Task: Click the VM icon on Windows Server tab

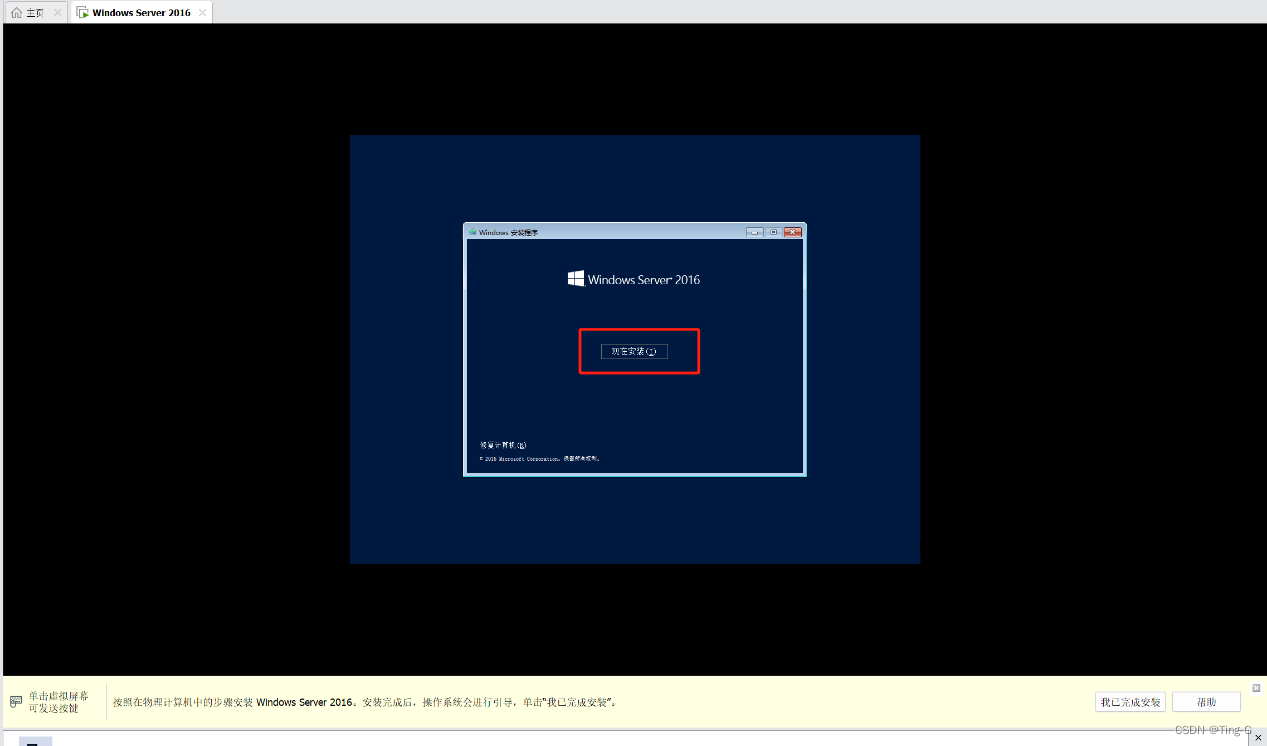Action: coord(82,13)
